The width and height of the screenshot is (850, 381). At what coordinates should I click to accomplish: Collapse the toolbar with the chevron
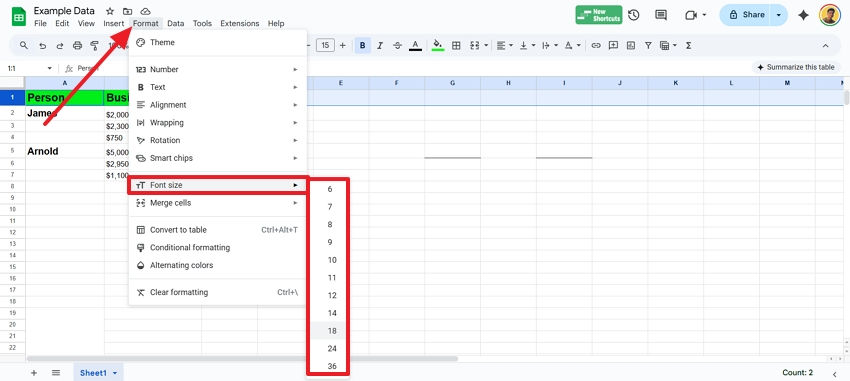pos(826,46)
